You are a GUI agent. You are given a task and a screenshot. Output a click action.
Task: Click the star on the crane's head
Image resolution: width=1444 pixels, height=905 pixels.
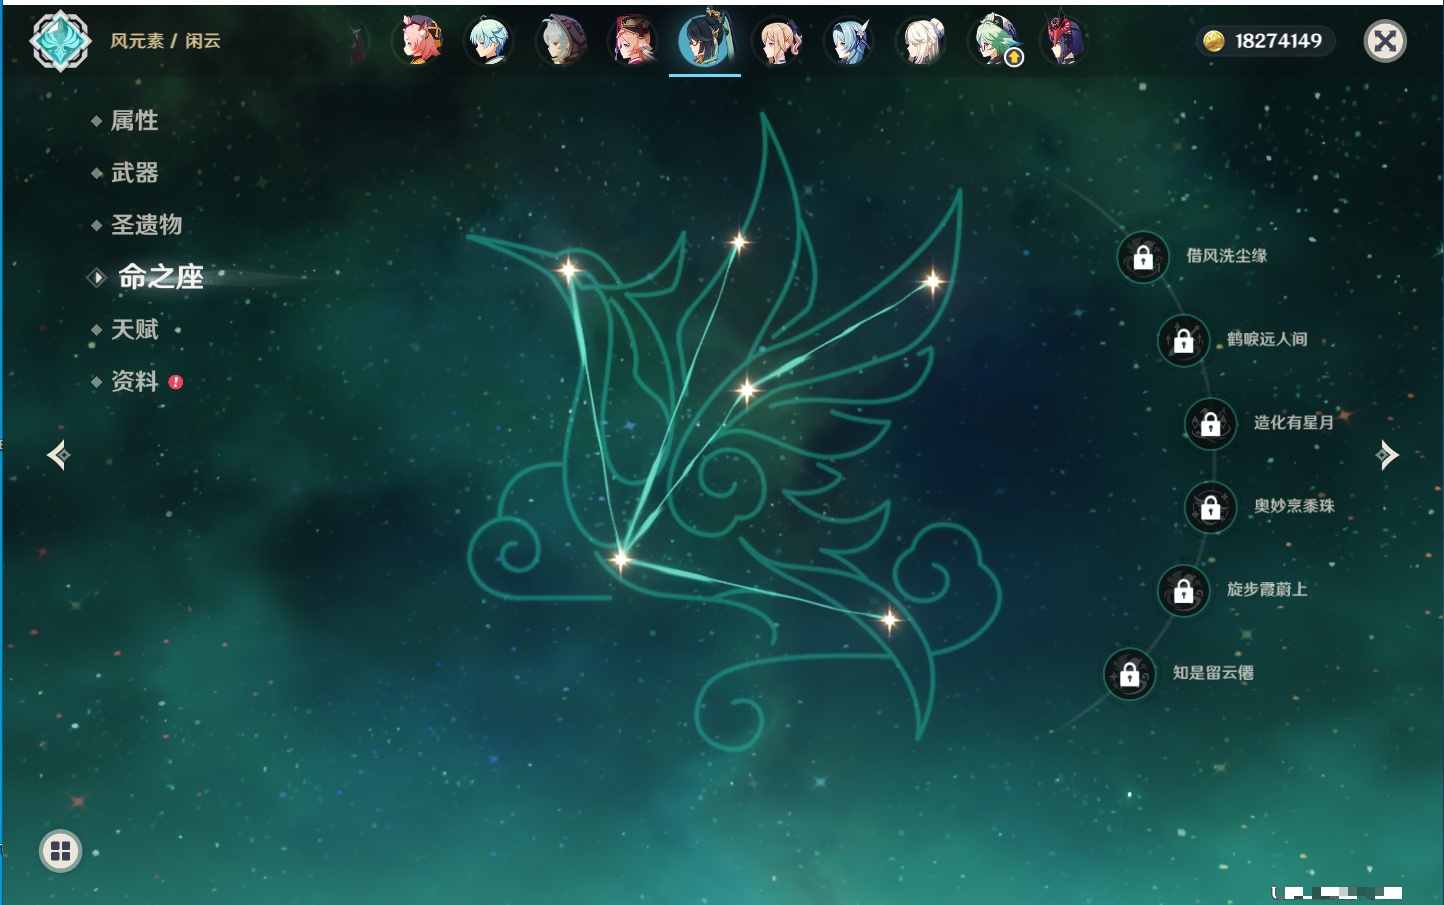click(568, 269)
